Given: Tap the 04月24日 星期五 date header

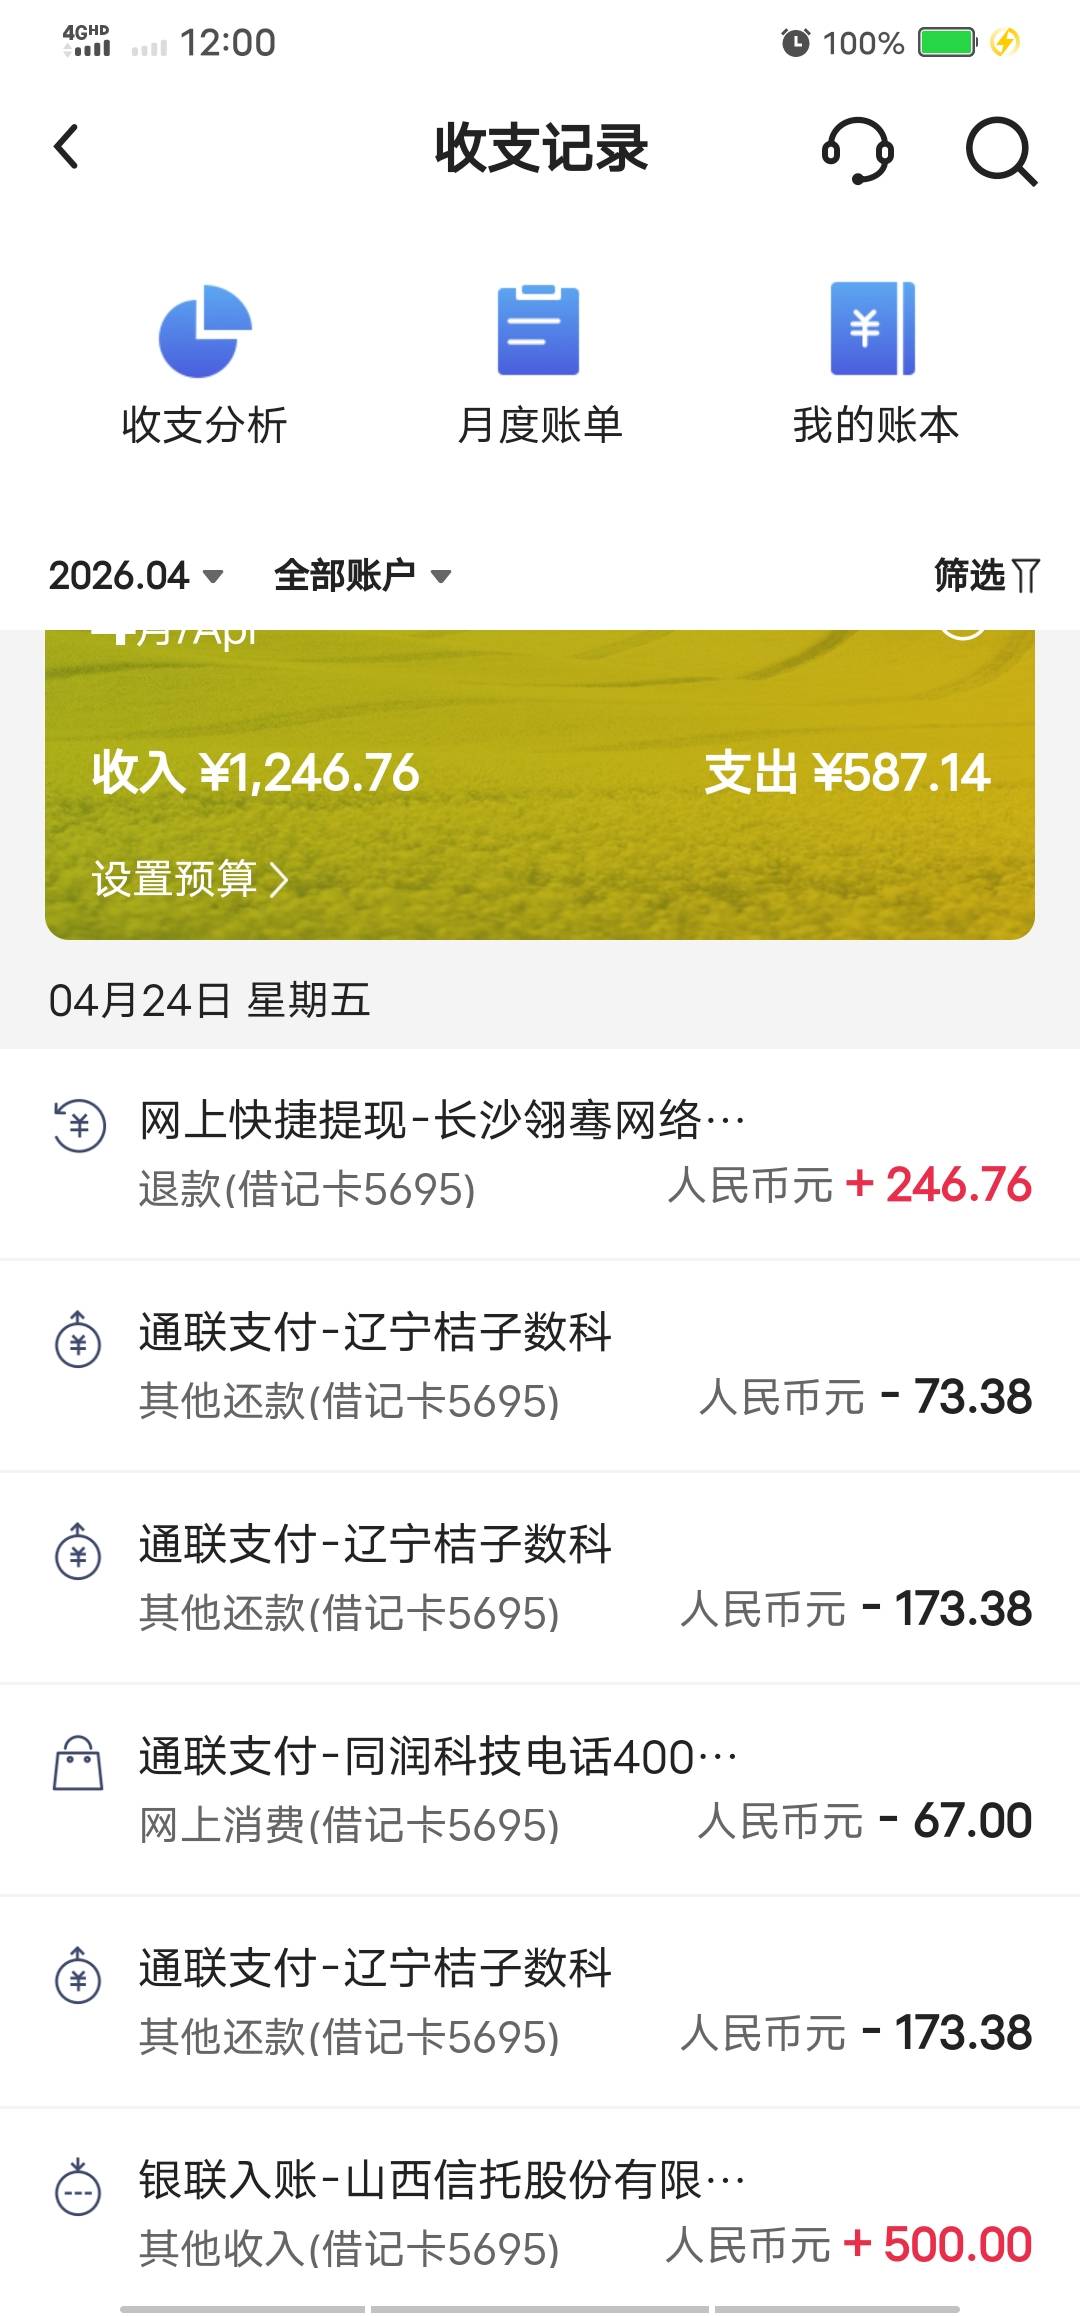Looking at the screenshot, I should pos(210,1000).
